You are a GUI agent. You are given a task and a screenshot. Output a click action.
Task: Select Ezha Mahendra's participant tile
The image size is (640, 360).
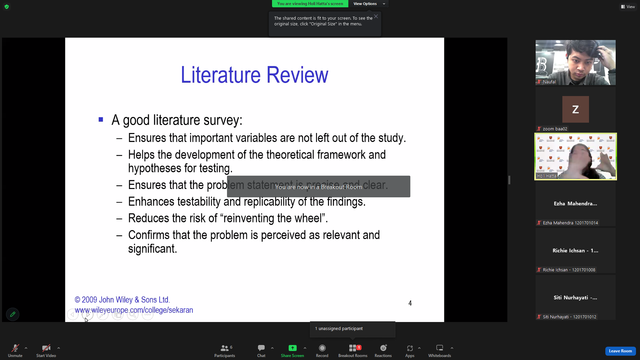tap(576, 203)
